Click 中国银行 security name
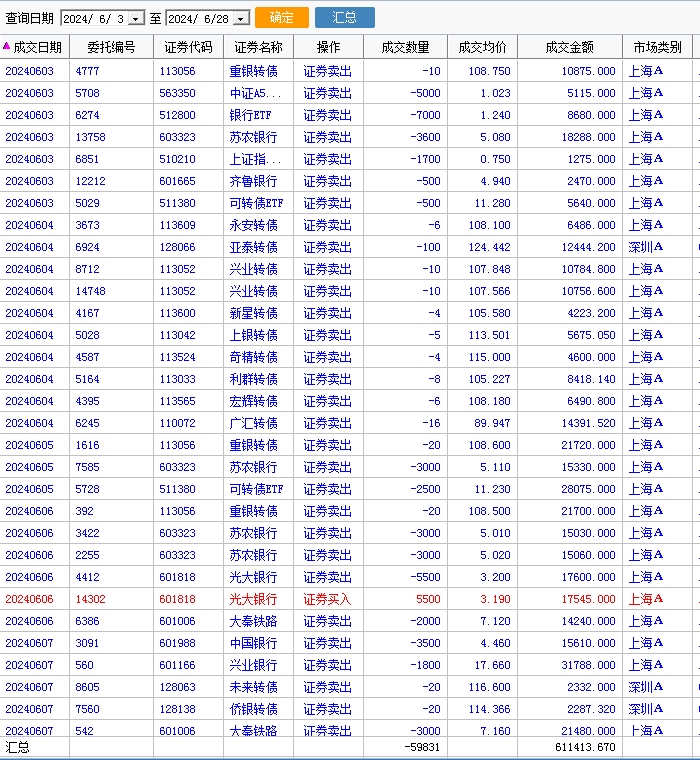The width and height of the screenshot is (700, 760). pos(253,643)
